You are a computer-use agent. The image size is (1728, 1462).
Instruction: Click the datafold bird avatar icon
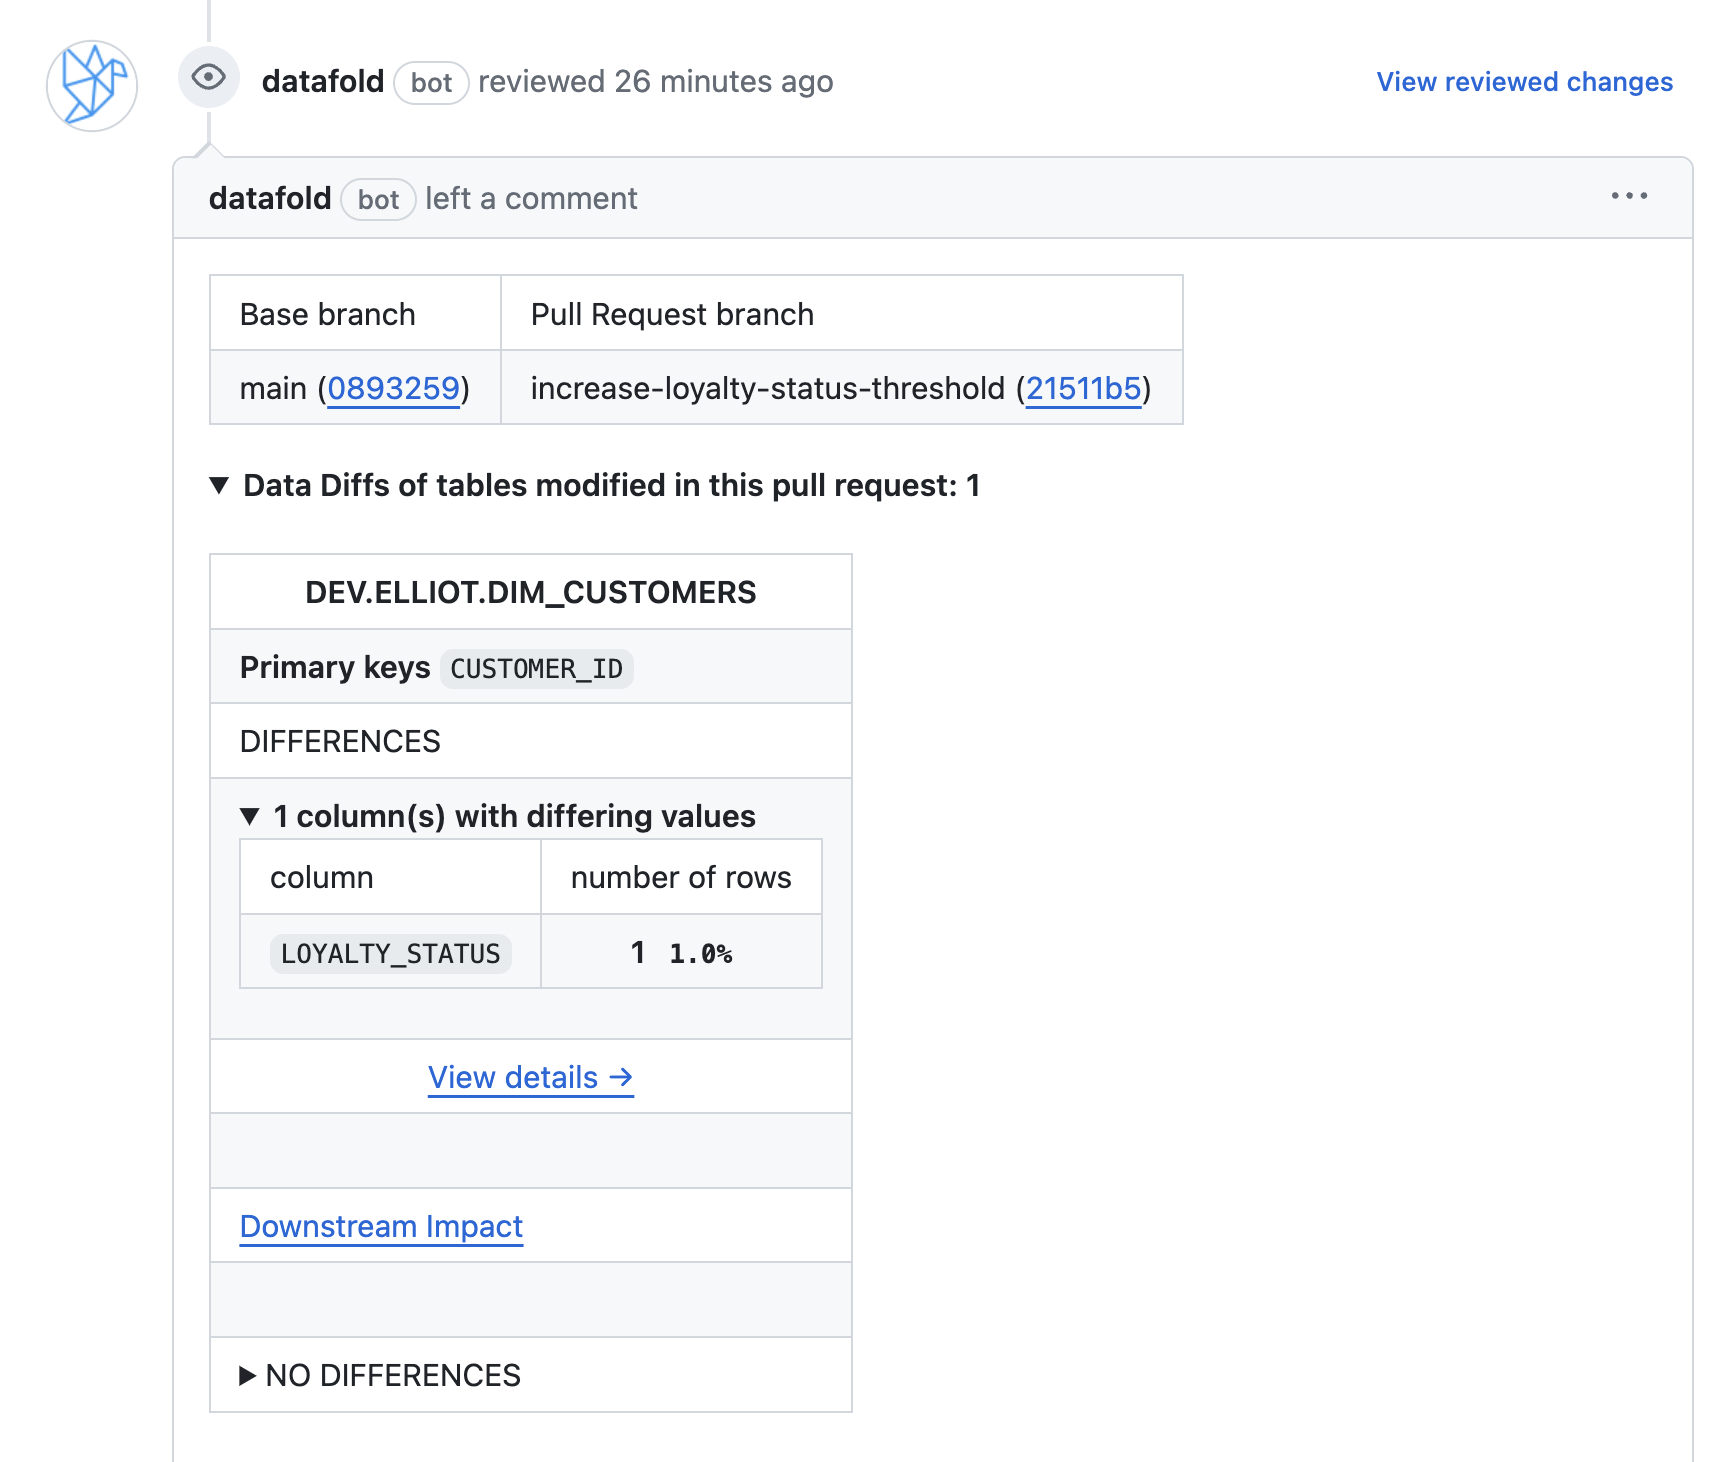tap(92, 86)
